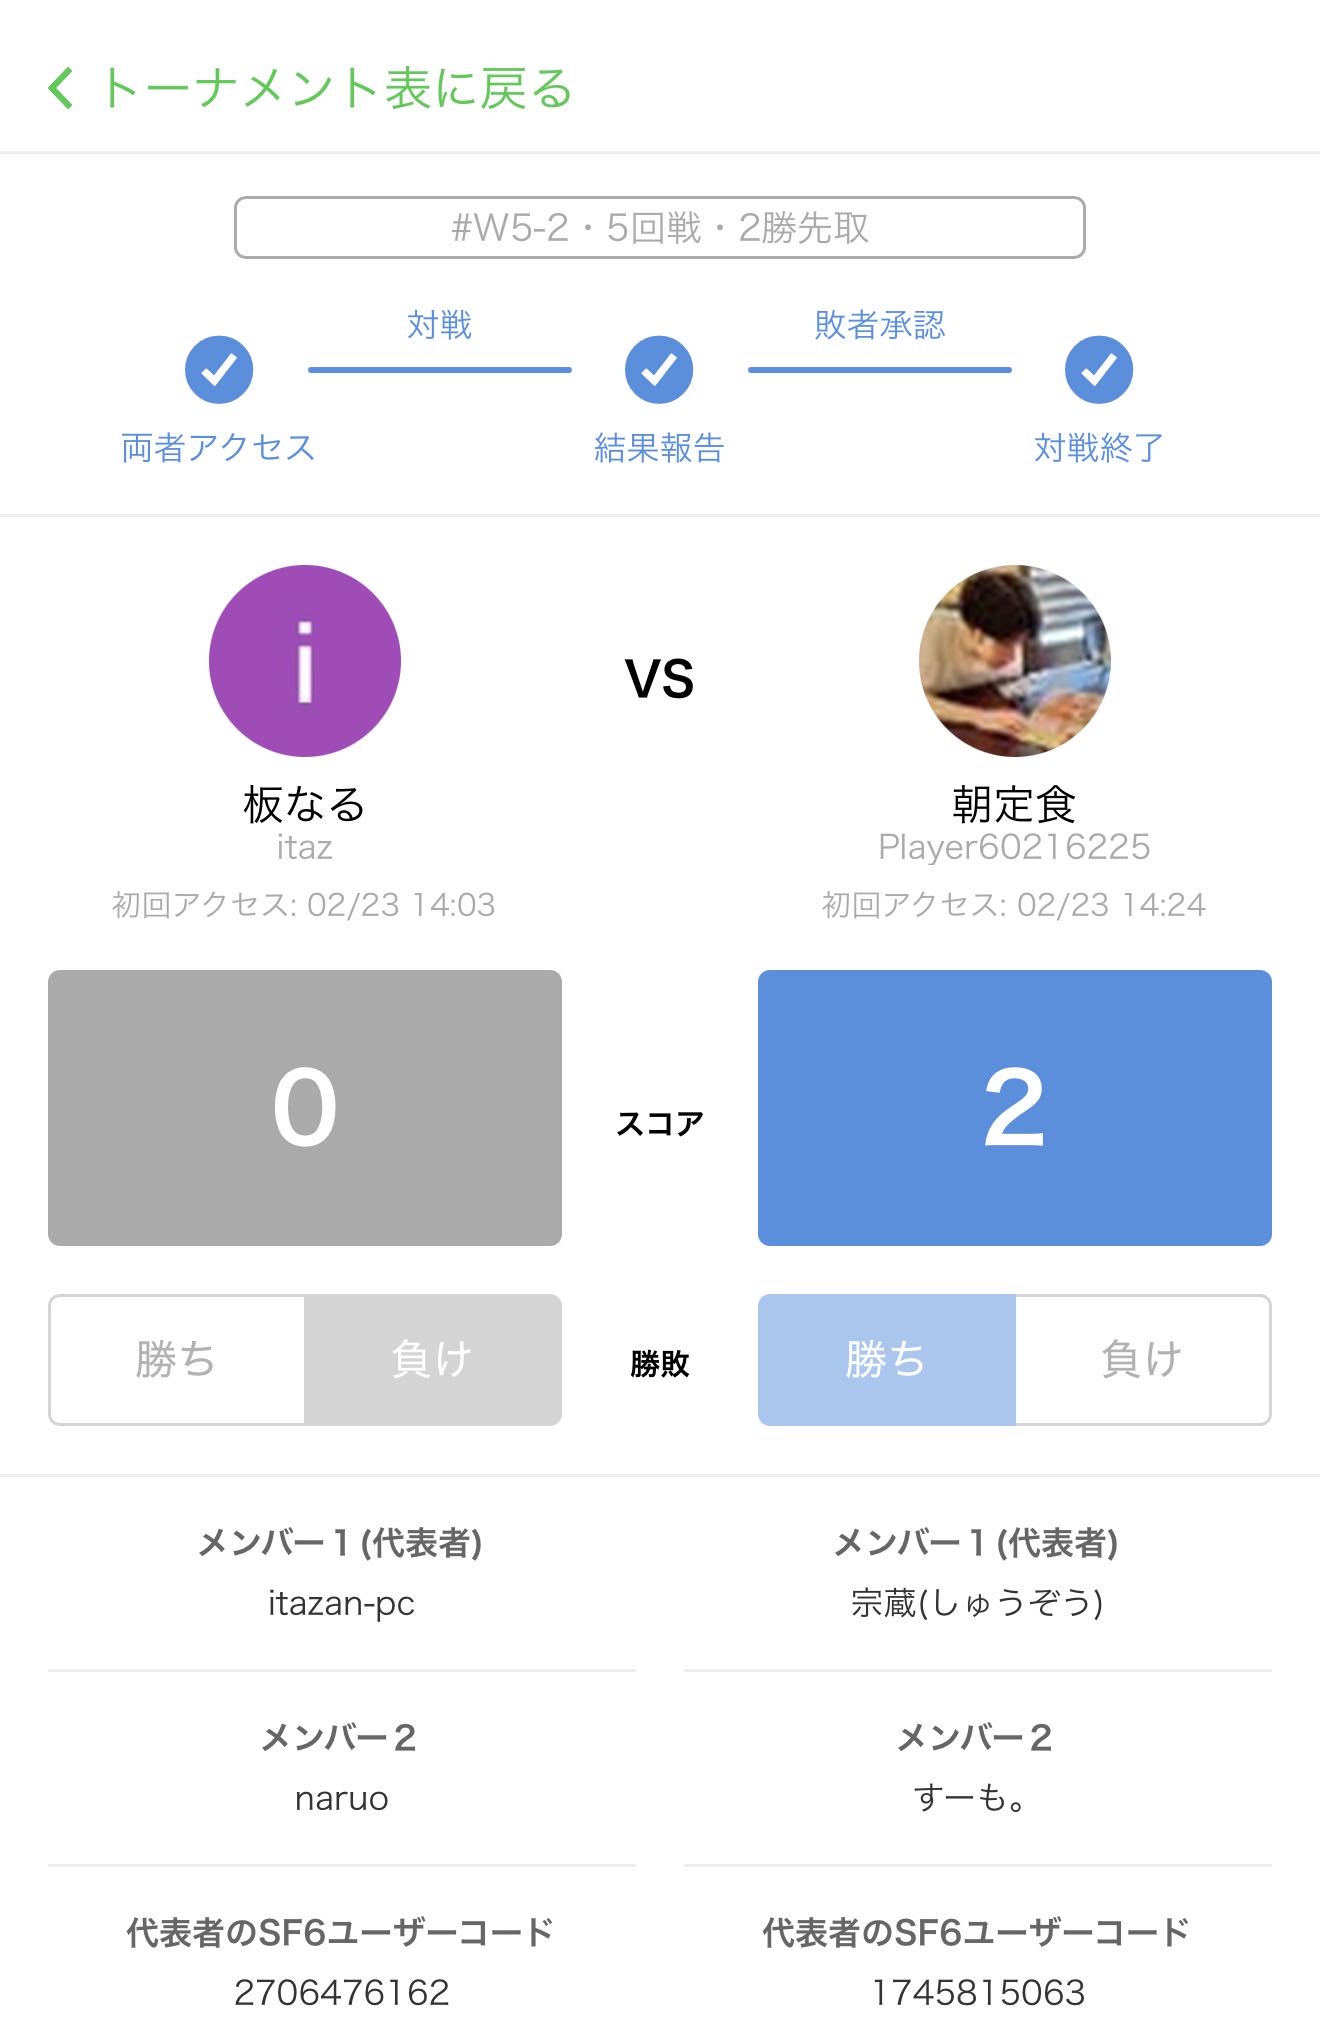Open 朝定食 profile photo
Screen dimensions: 1320x2036
(x=1014, y=661)
